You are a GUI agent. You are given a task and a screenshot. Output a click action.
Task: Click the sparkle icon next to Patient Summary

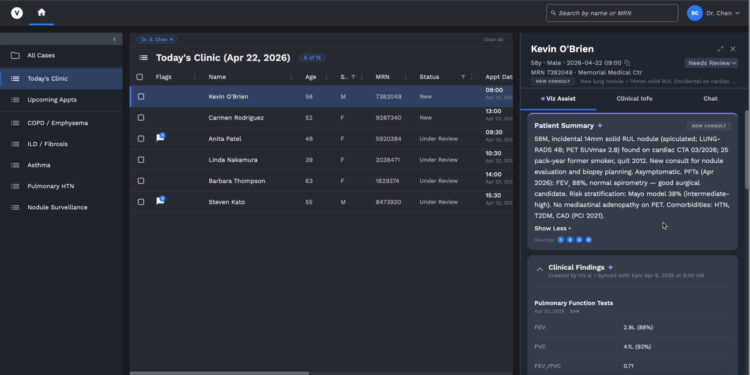coord(600,126)
